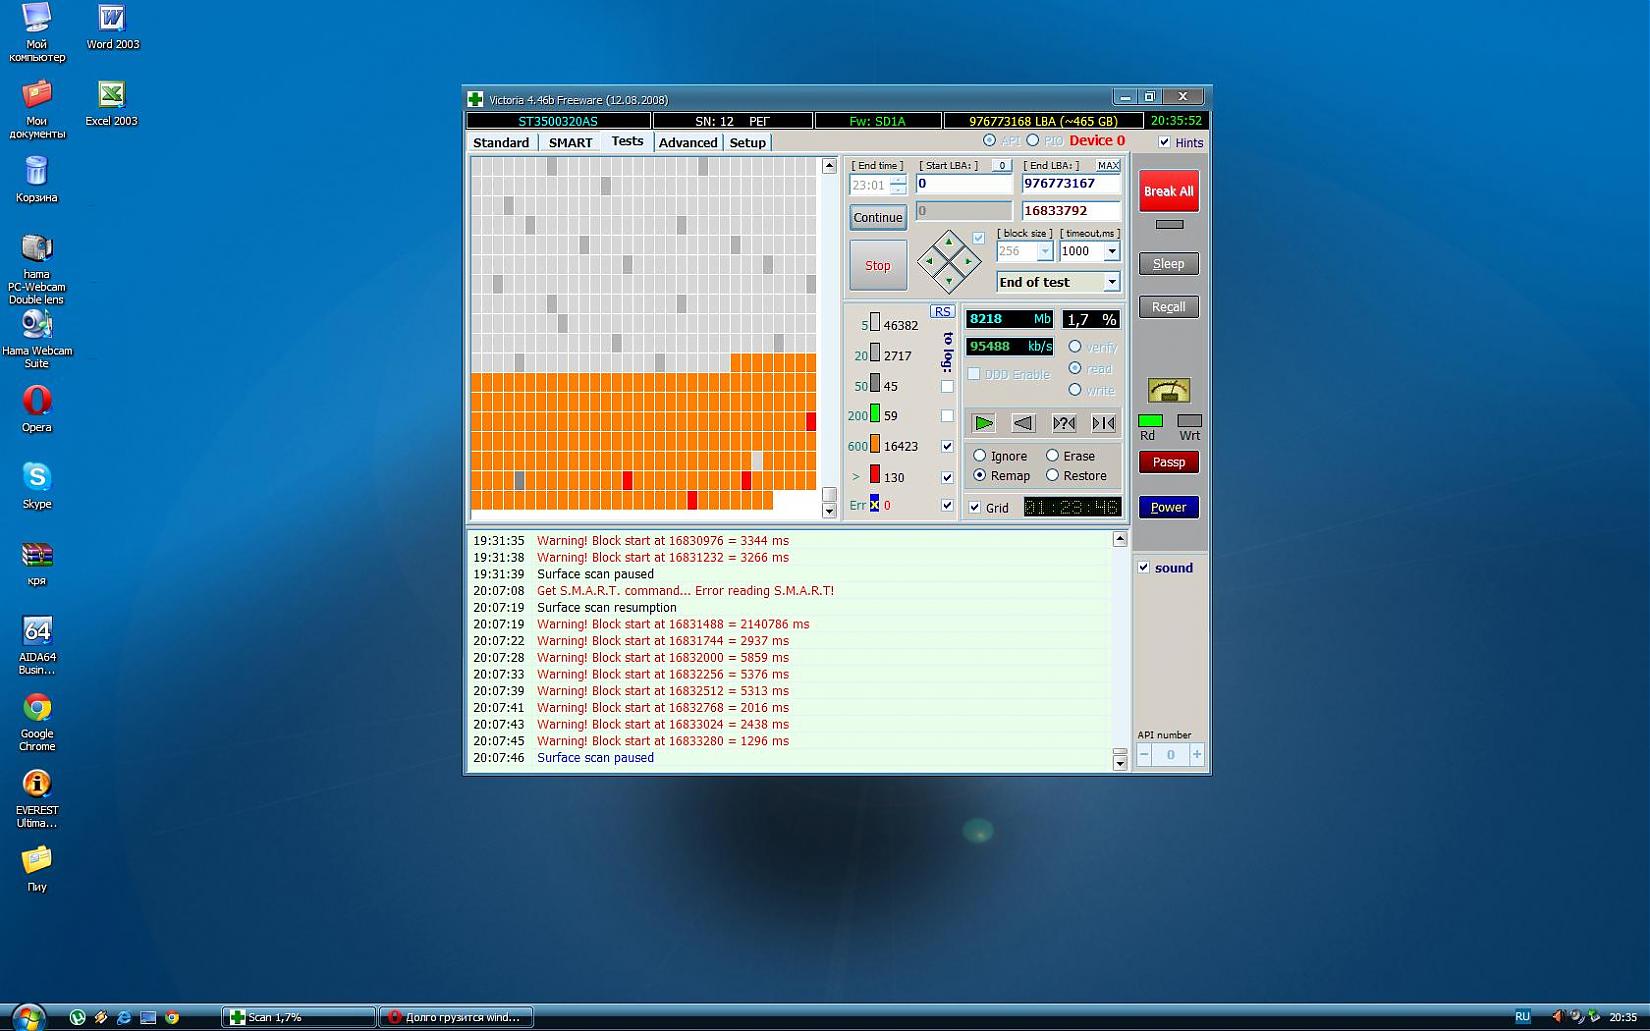Image resolution: width=1650 pixels, height=1031 pixels.
Task: Click the Chrome quick launch icon
Action: [172, 1017]
